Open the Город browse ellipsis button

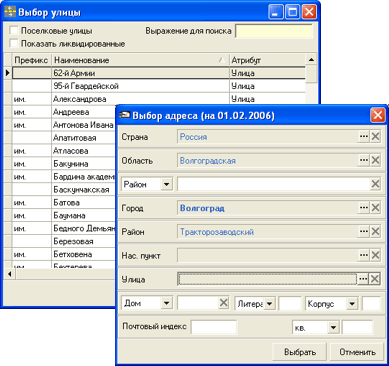(364, 208)
